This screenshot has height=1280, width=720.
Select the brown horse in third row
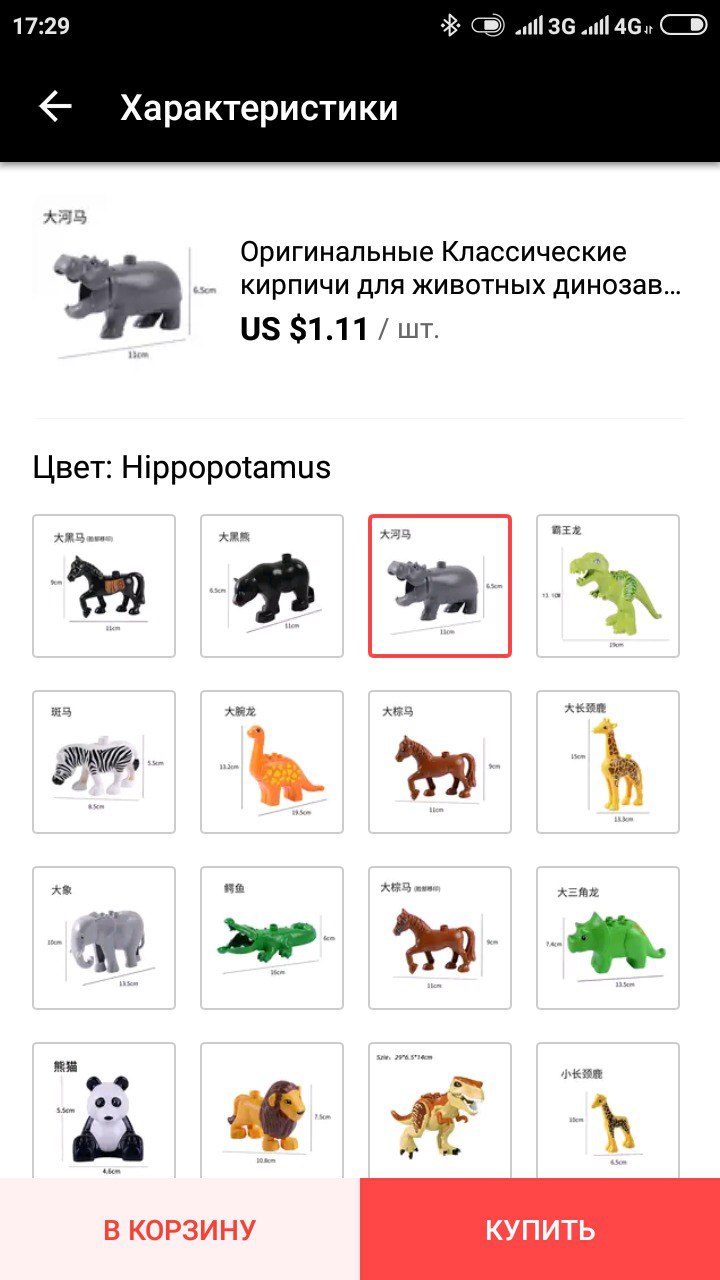(440, 938)
